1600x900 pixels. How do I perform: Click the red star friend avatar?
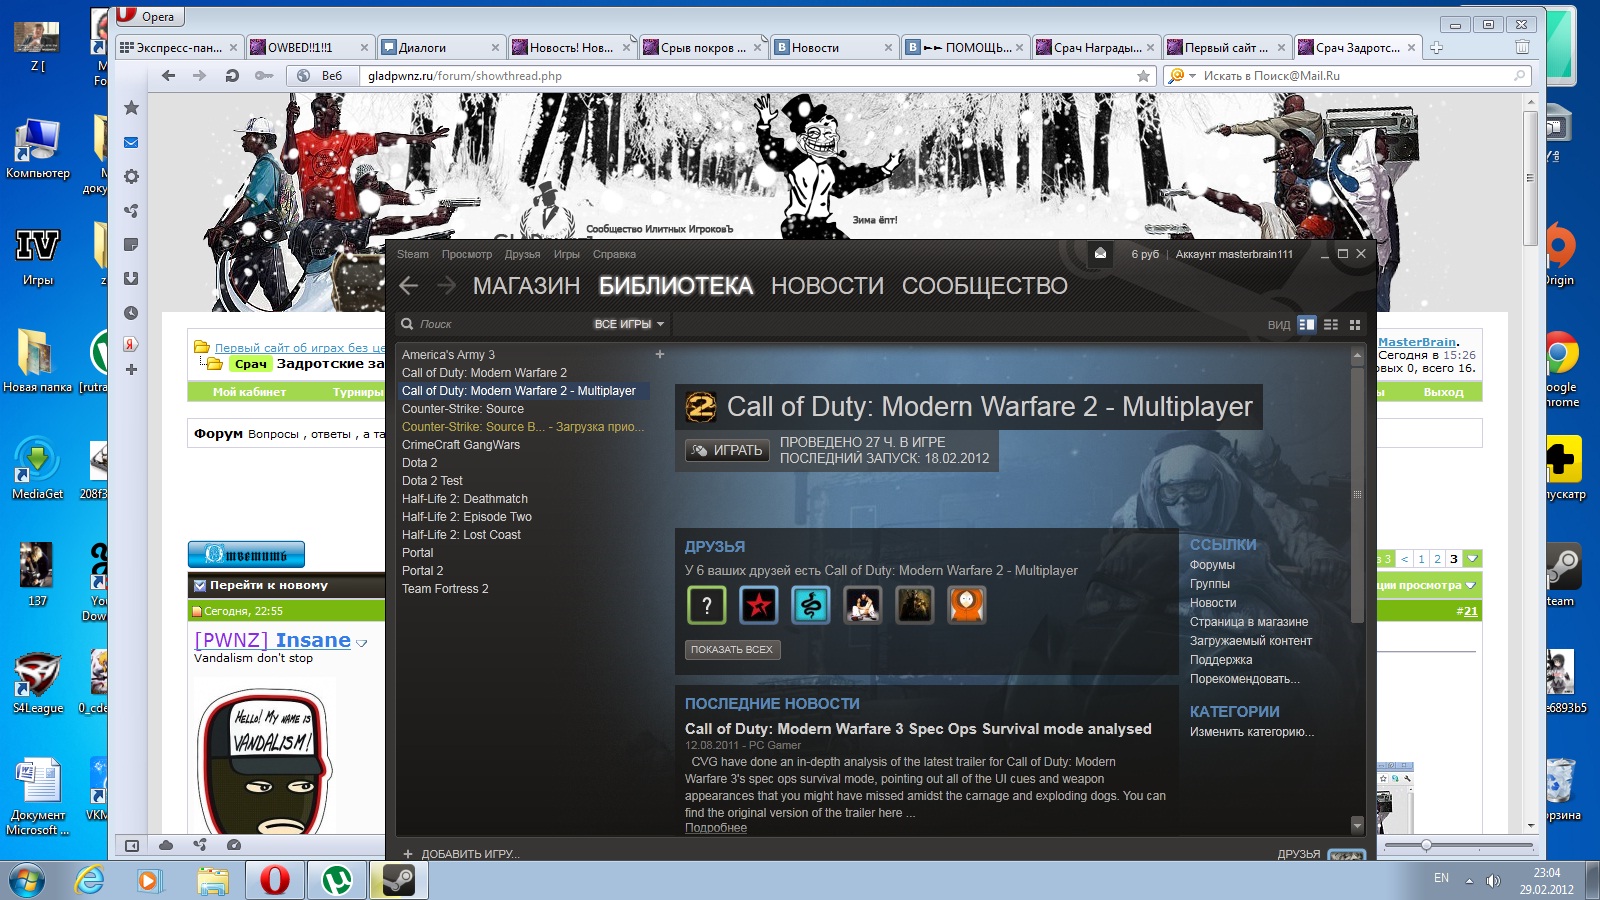click(x=758, y=605)
